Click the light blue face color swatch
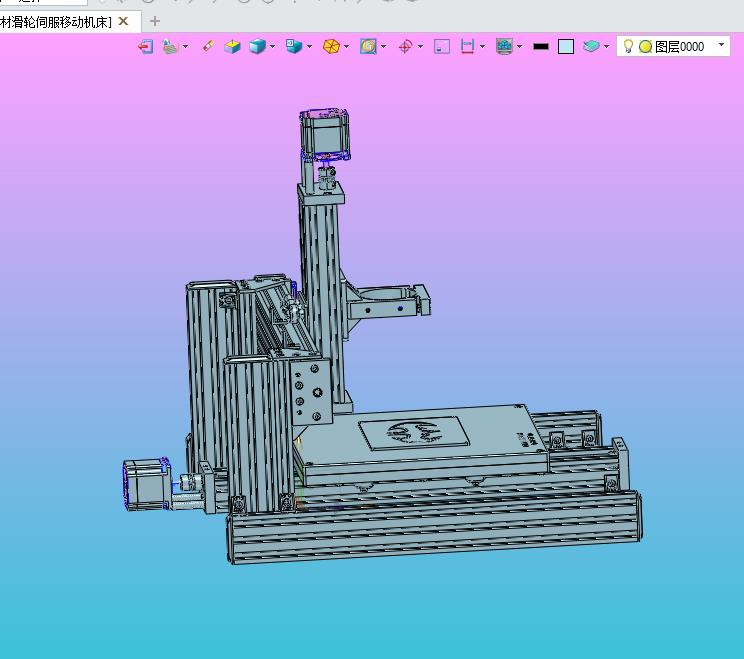The image size is (744, 659). pyautogui.click(x=566, y=46)
